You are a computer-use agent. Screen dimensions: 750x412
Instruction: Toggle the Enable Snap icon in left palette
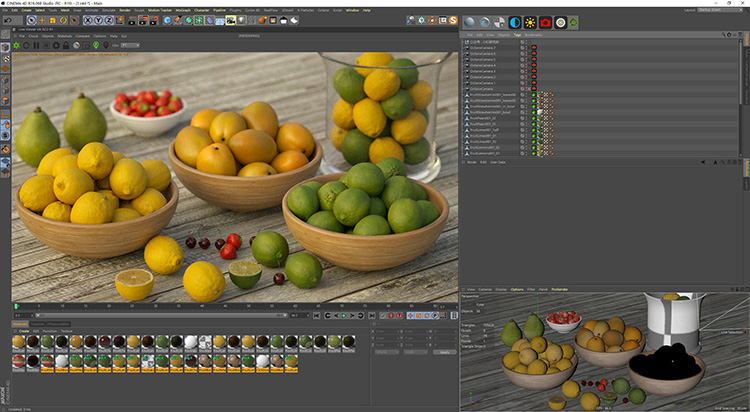(5, 149)
